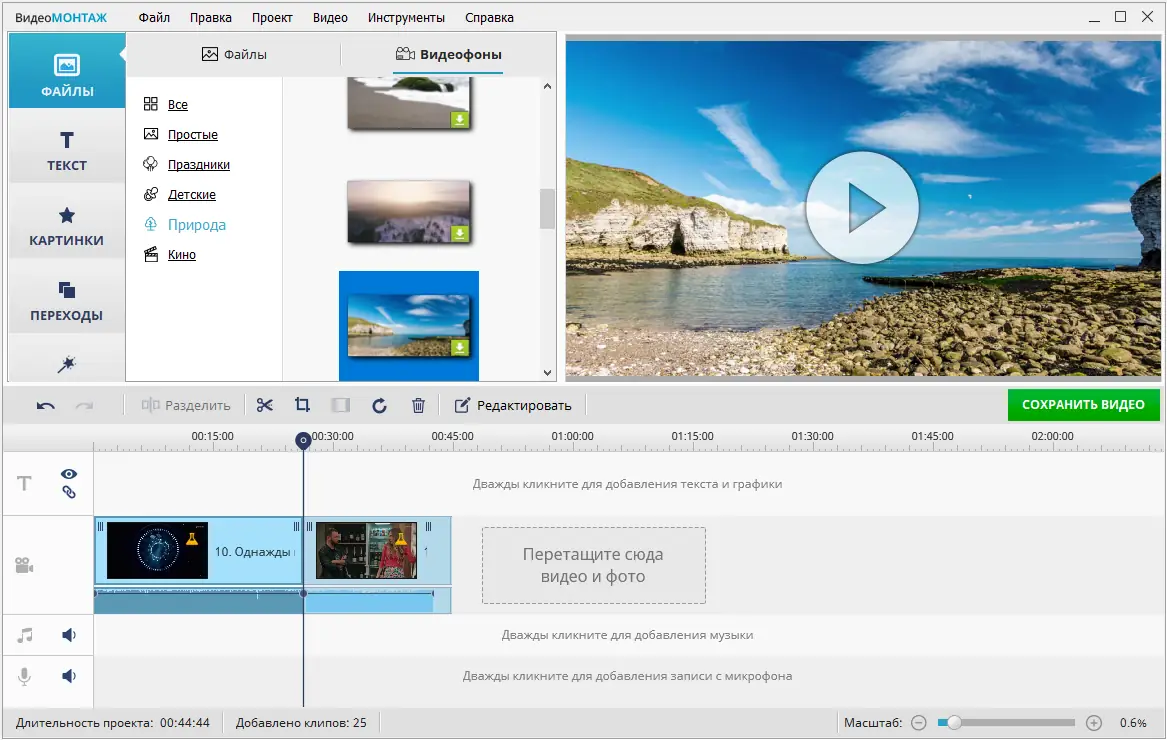Open the Переходы section in sidebar

[x=67, y=301]
